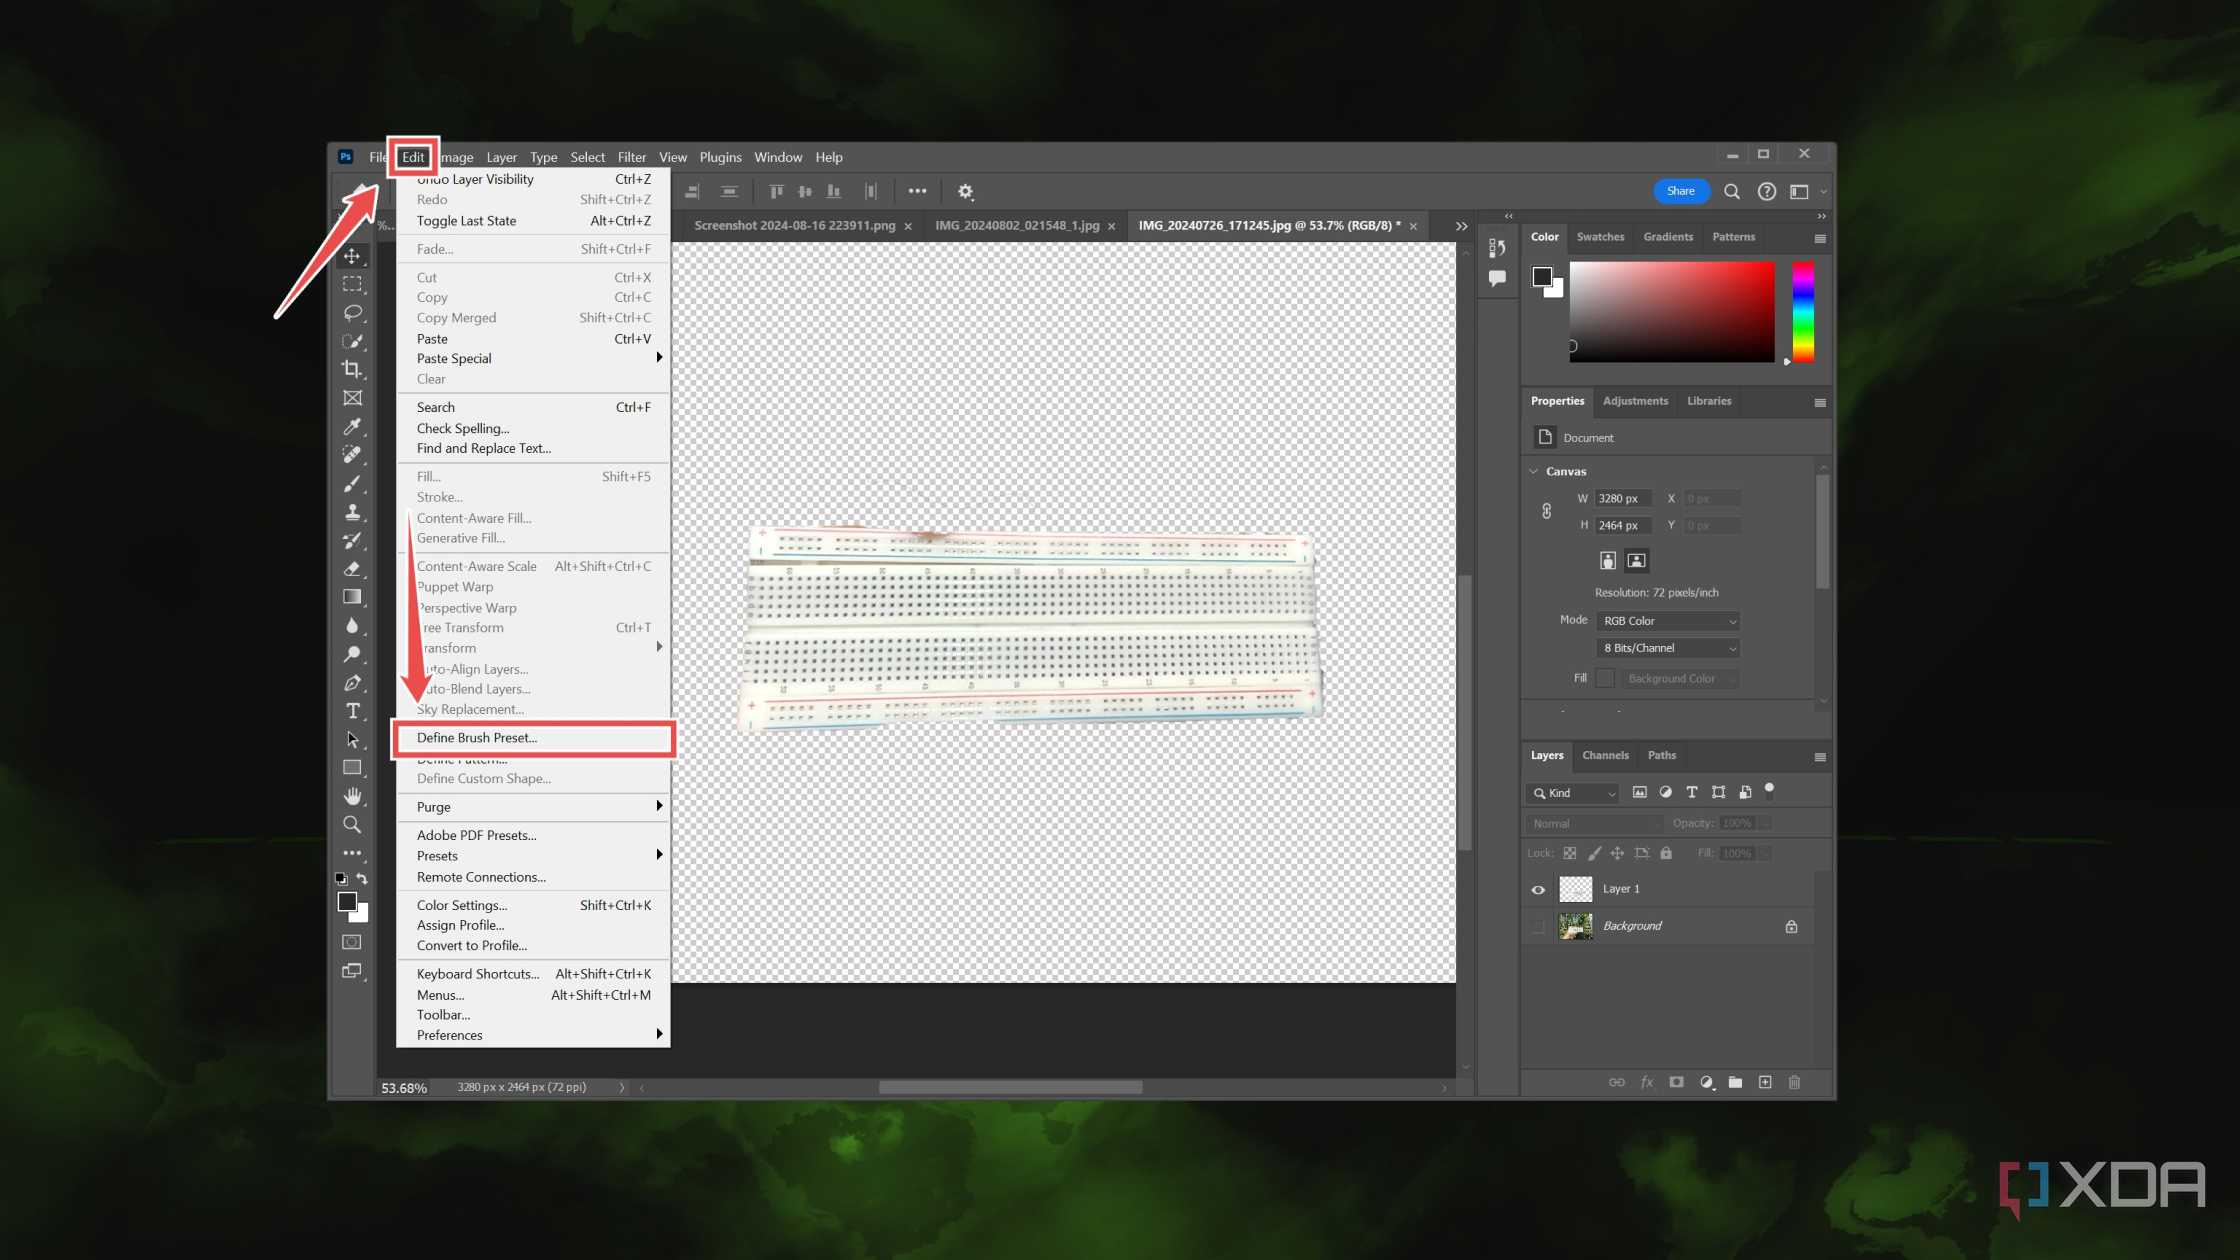
Task: Open the search magnifier in top bar
Action: coord(1732,191)
